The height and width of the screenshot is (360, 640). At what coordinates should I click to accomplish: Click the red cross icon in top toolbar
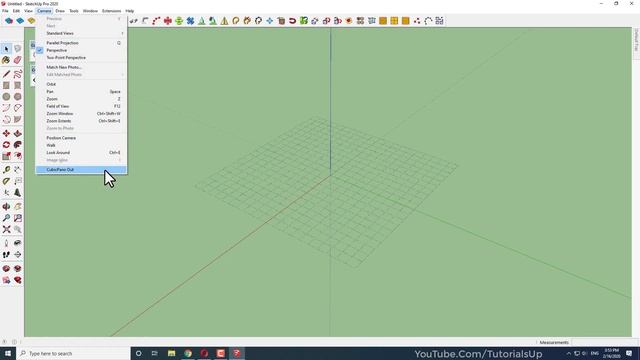pyautogui.click(x=167, y=21)
